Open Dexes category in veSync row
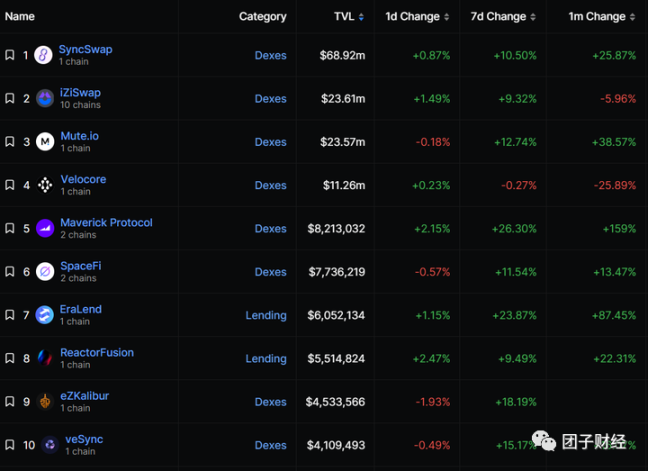Image resolution: width=648 pixels, height=471 pixels. (x=271, y=445)
